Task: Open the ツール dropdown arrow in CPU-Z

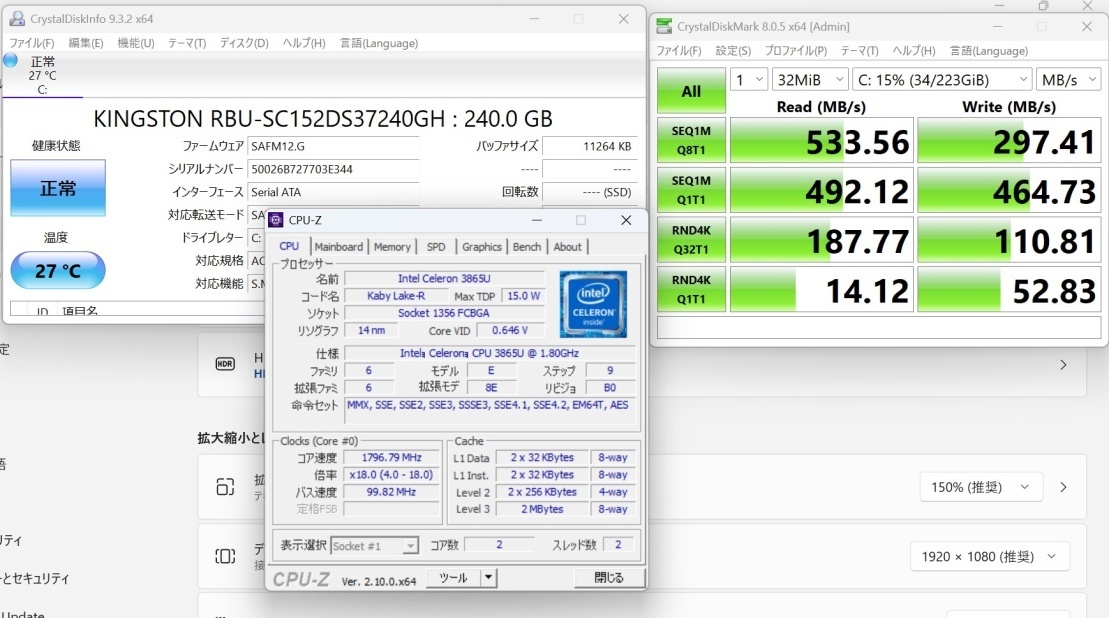Action: pos(488,578)
